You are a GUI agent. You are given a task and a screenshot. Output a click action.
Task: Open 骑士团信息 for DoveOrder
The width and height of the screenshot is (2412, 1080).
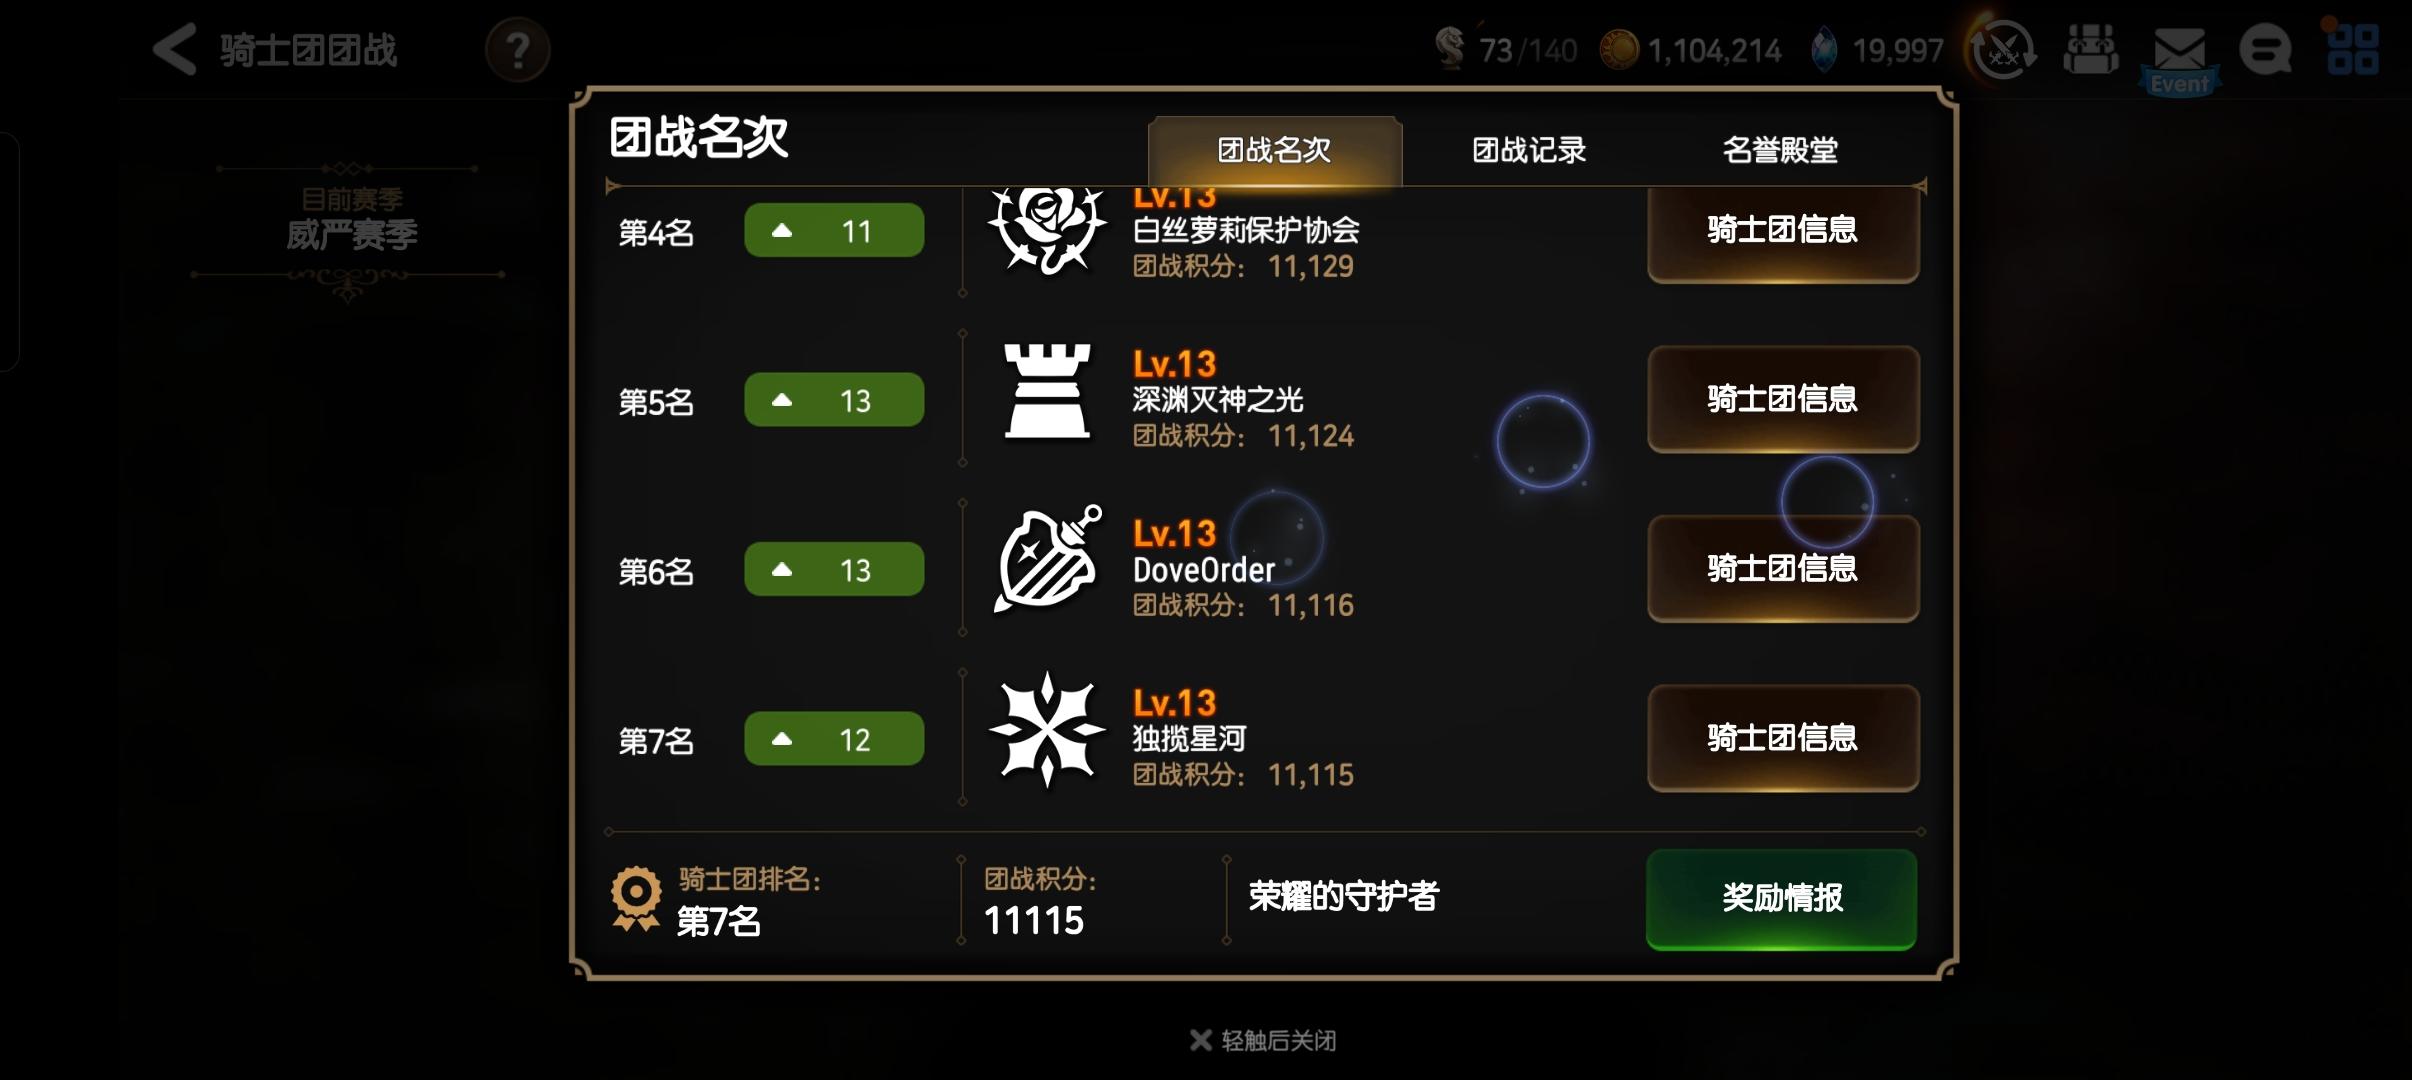1783,568
